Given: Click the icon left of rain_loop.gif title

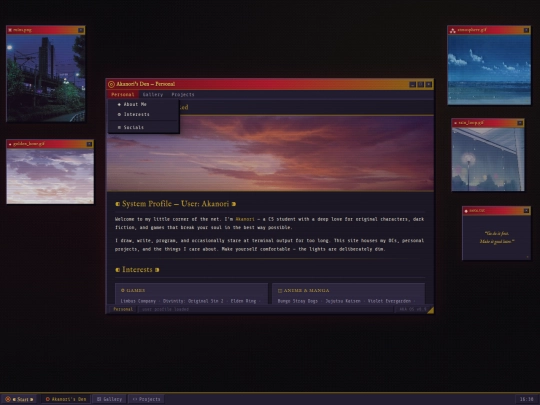Looking at the screenshot, I should pyautogui.click(x=455, y=123).
